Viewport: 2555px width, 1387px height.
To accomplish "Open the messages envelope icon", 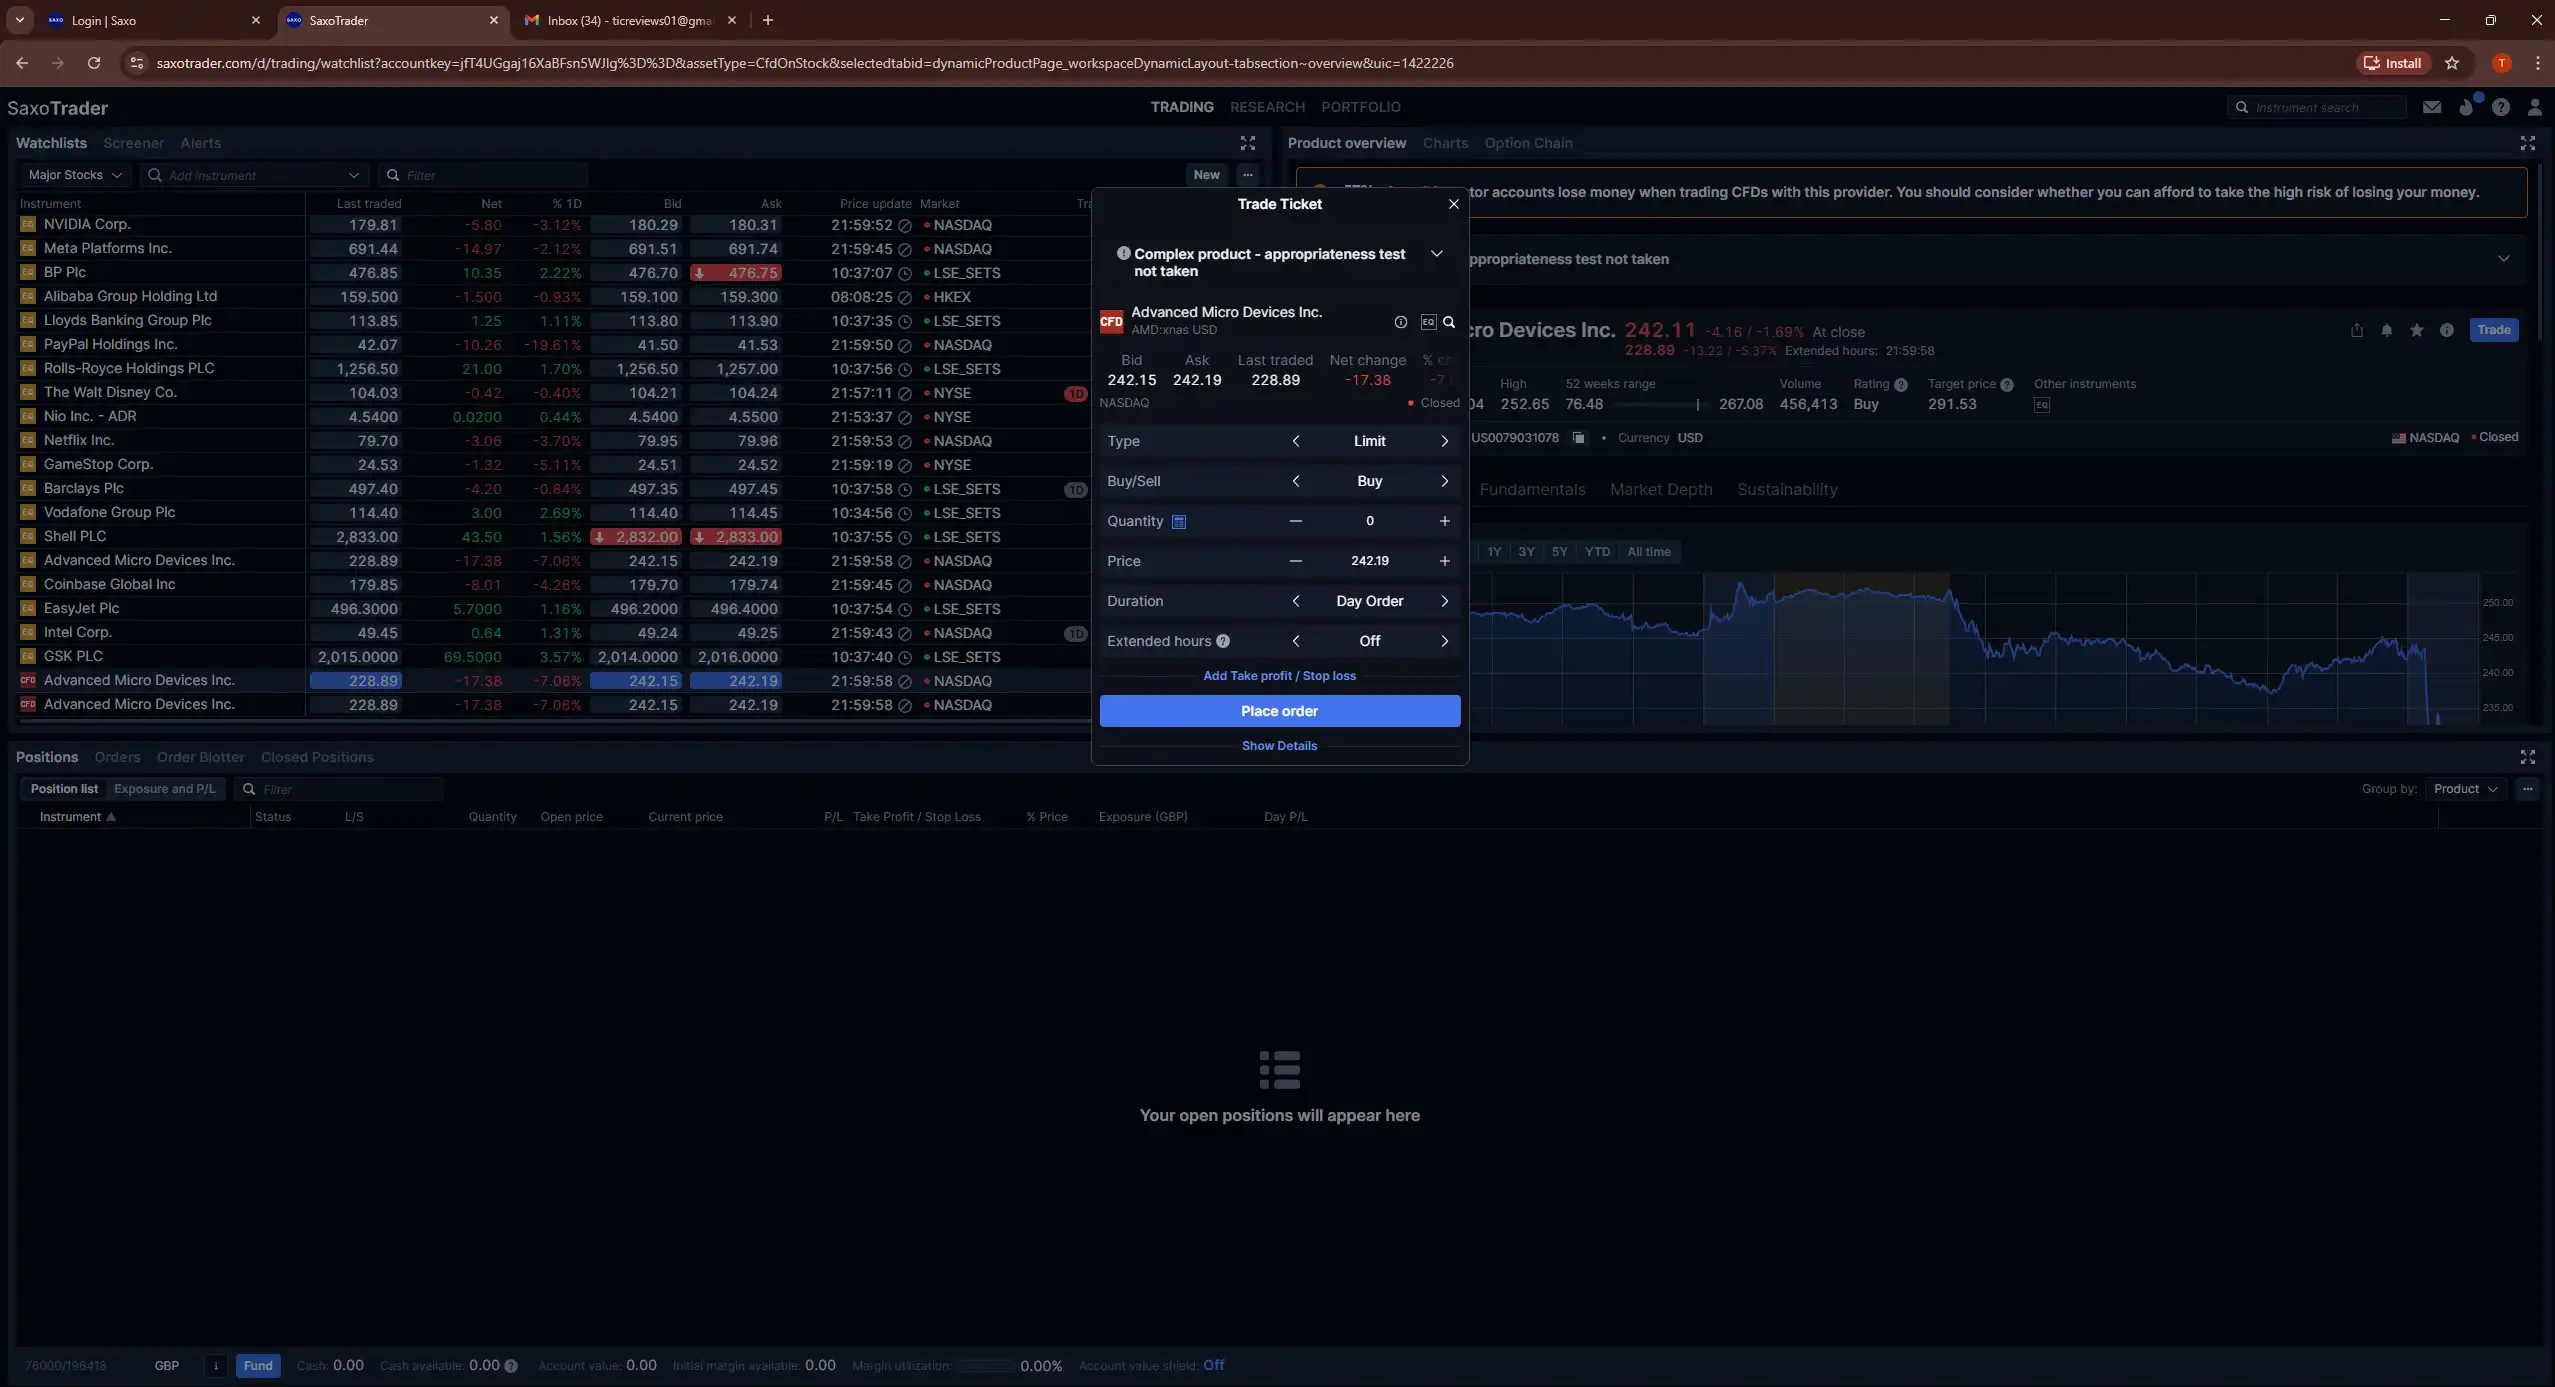I will click(x=2432, y=107).
